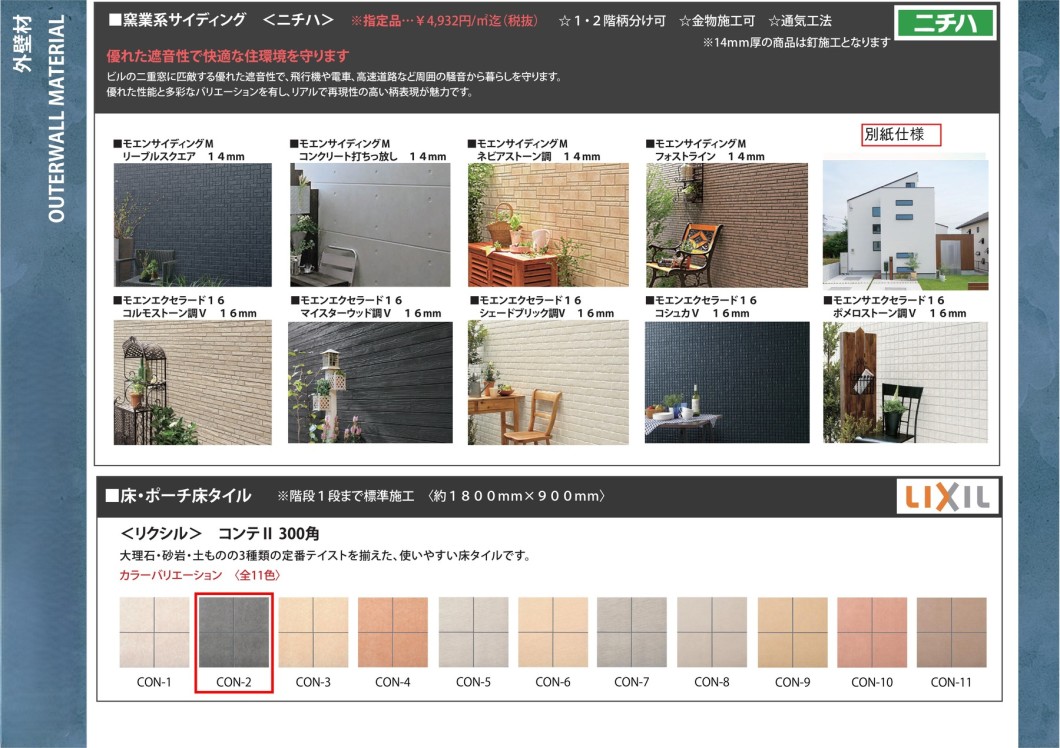Pick the CON-10 salmon tile swatch

tap(872, 632)
